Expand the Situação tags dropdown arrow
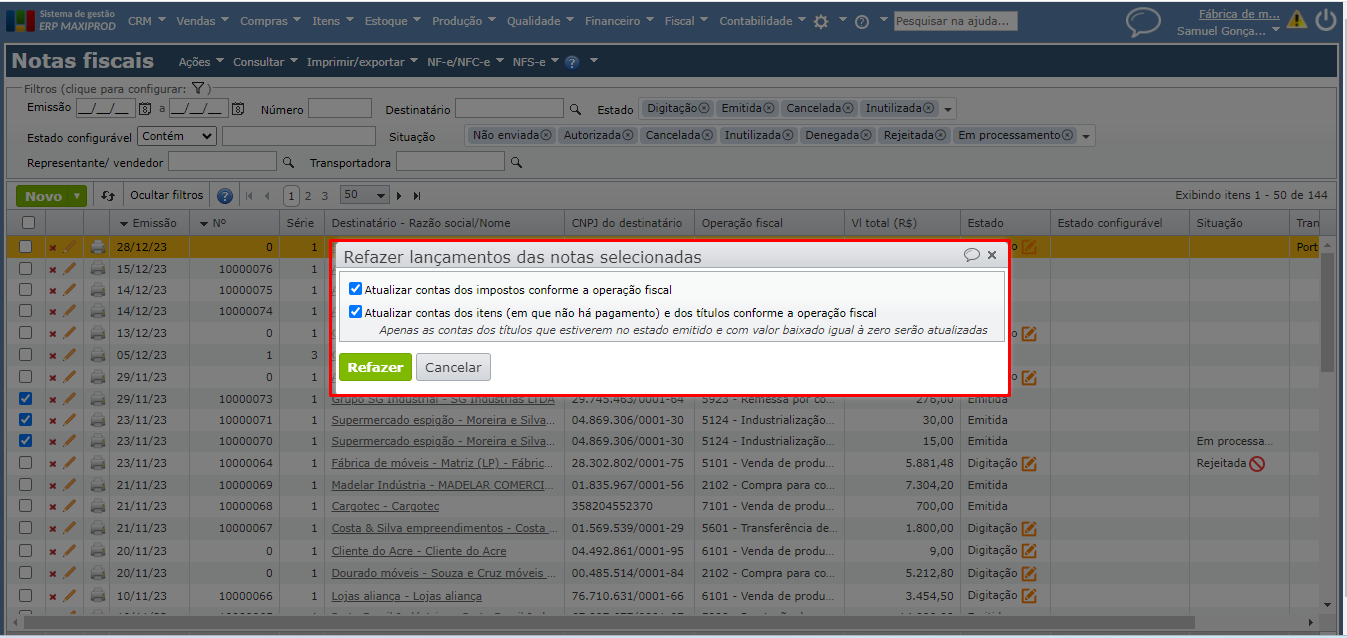 (x=1087, y=136)
